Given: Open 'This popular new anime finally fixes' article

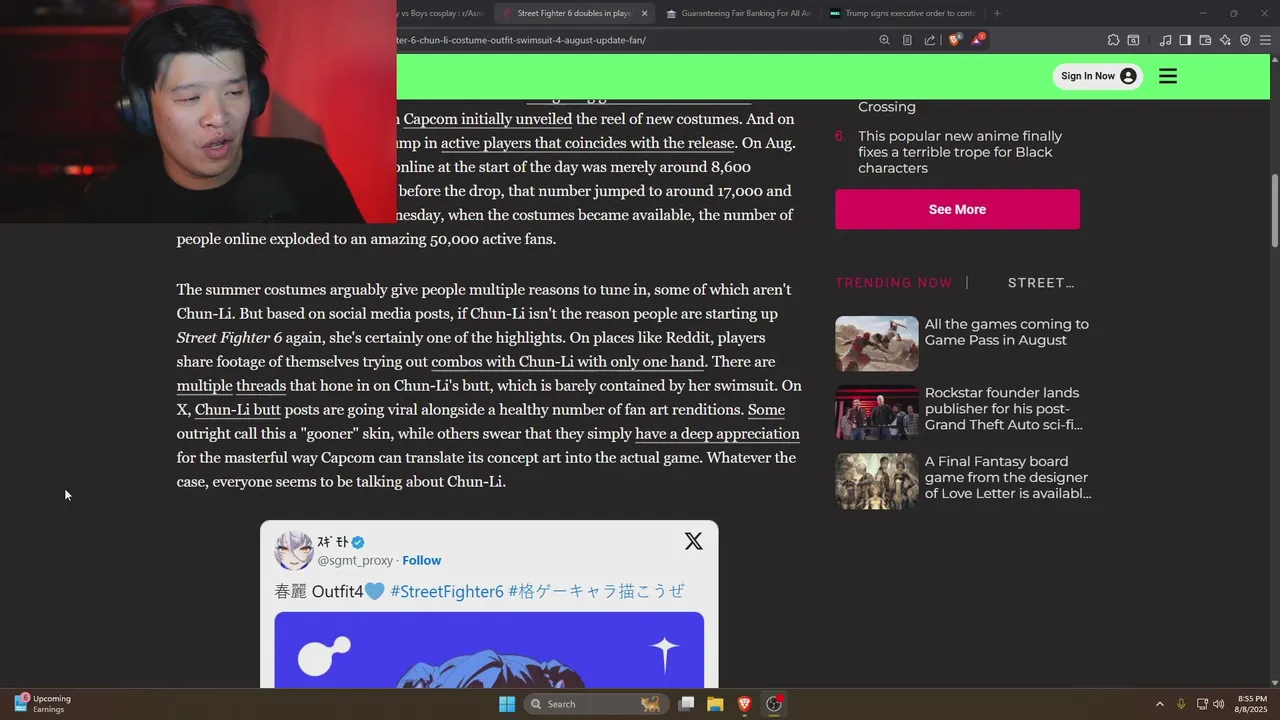Looking at the screenshot, I should point(959,152).
